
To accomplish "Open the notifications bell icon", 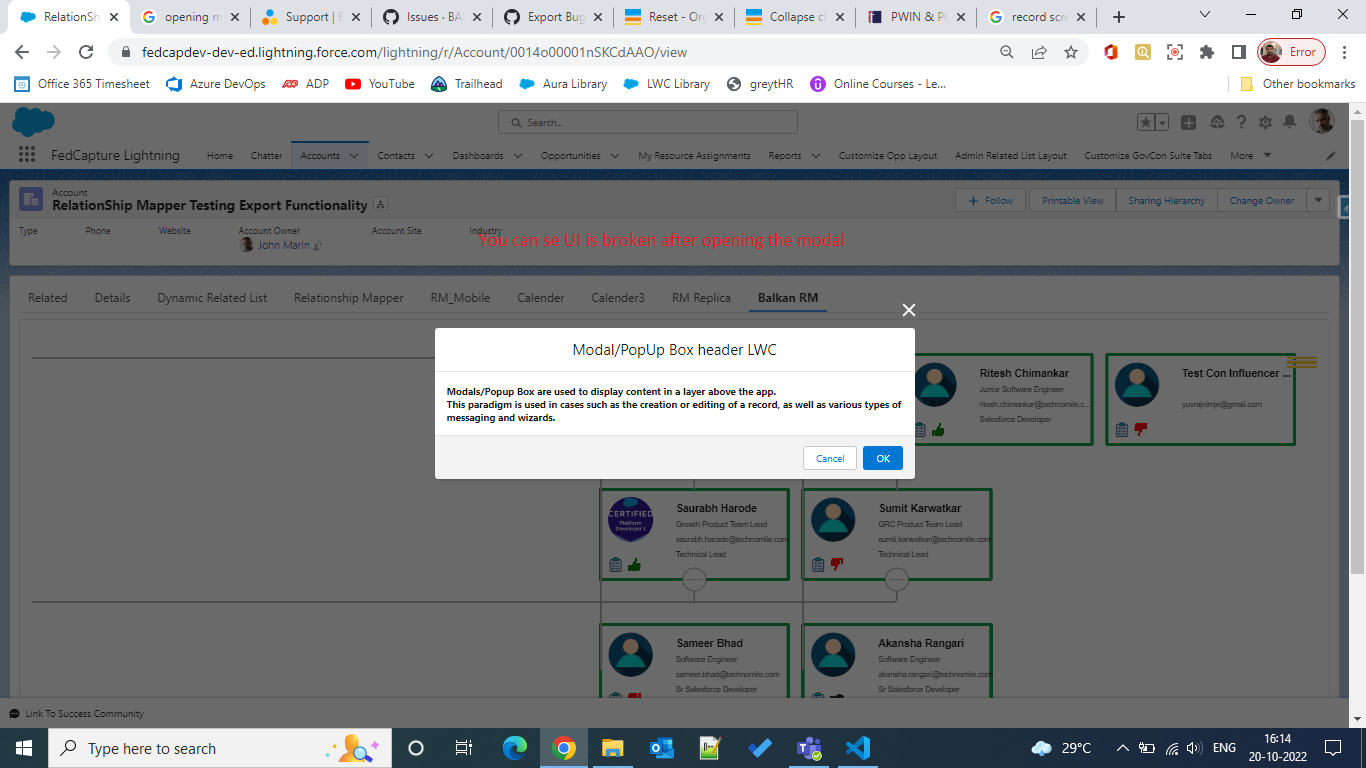I will pos(1289,121).
